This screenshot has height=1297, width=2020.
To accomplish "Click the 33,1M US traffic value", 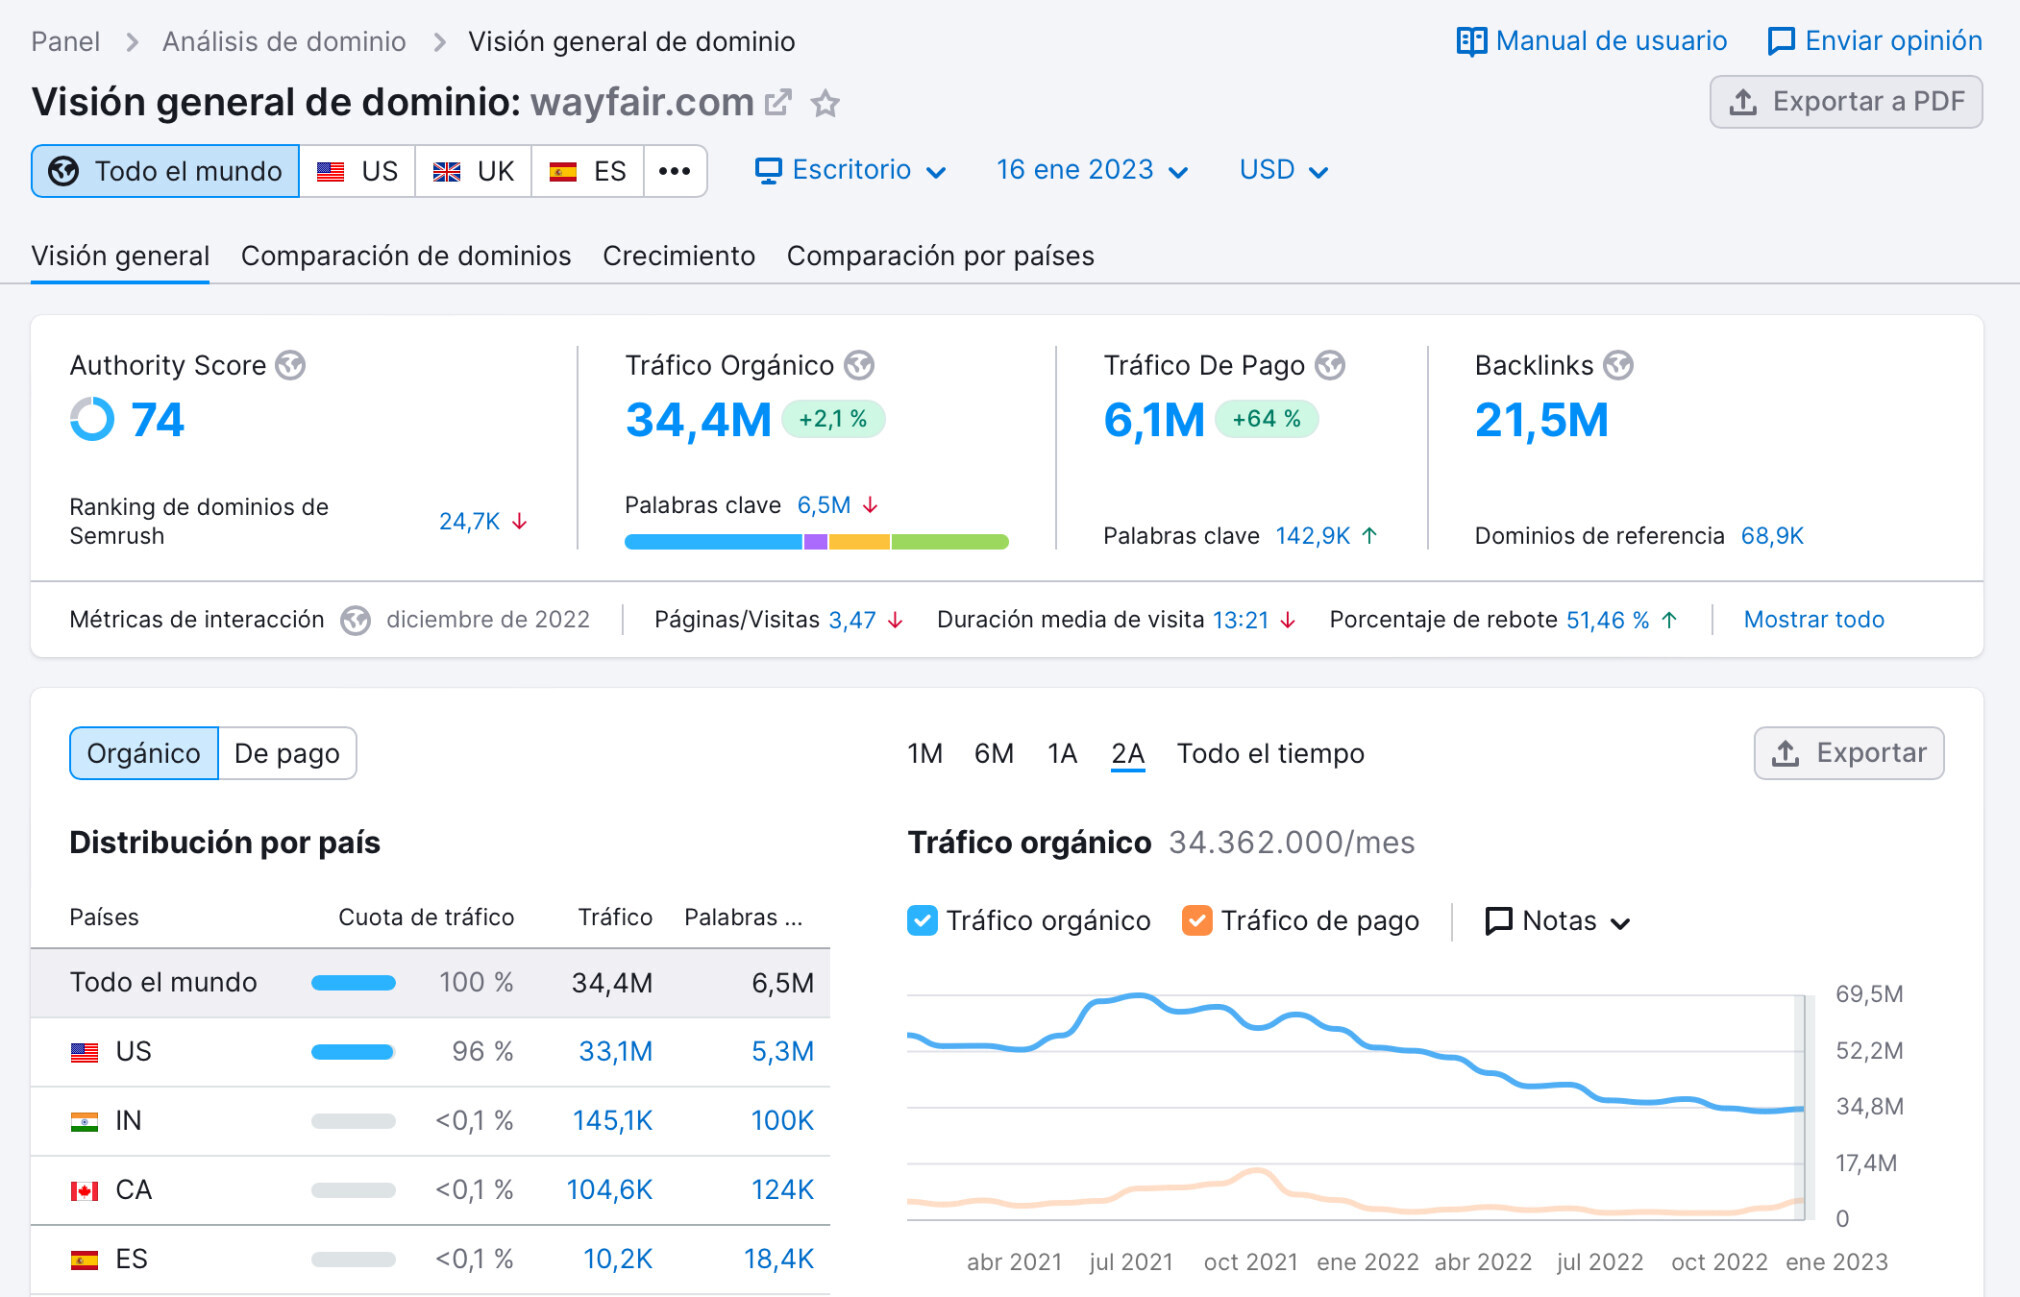I will point(616,1052).
